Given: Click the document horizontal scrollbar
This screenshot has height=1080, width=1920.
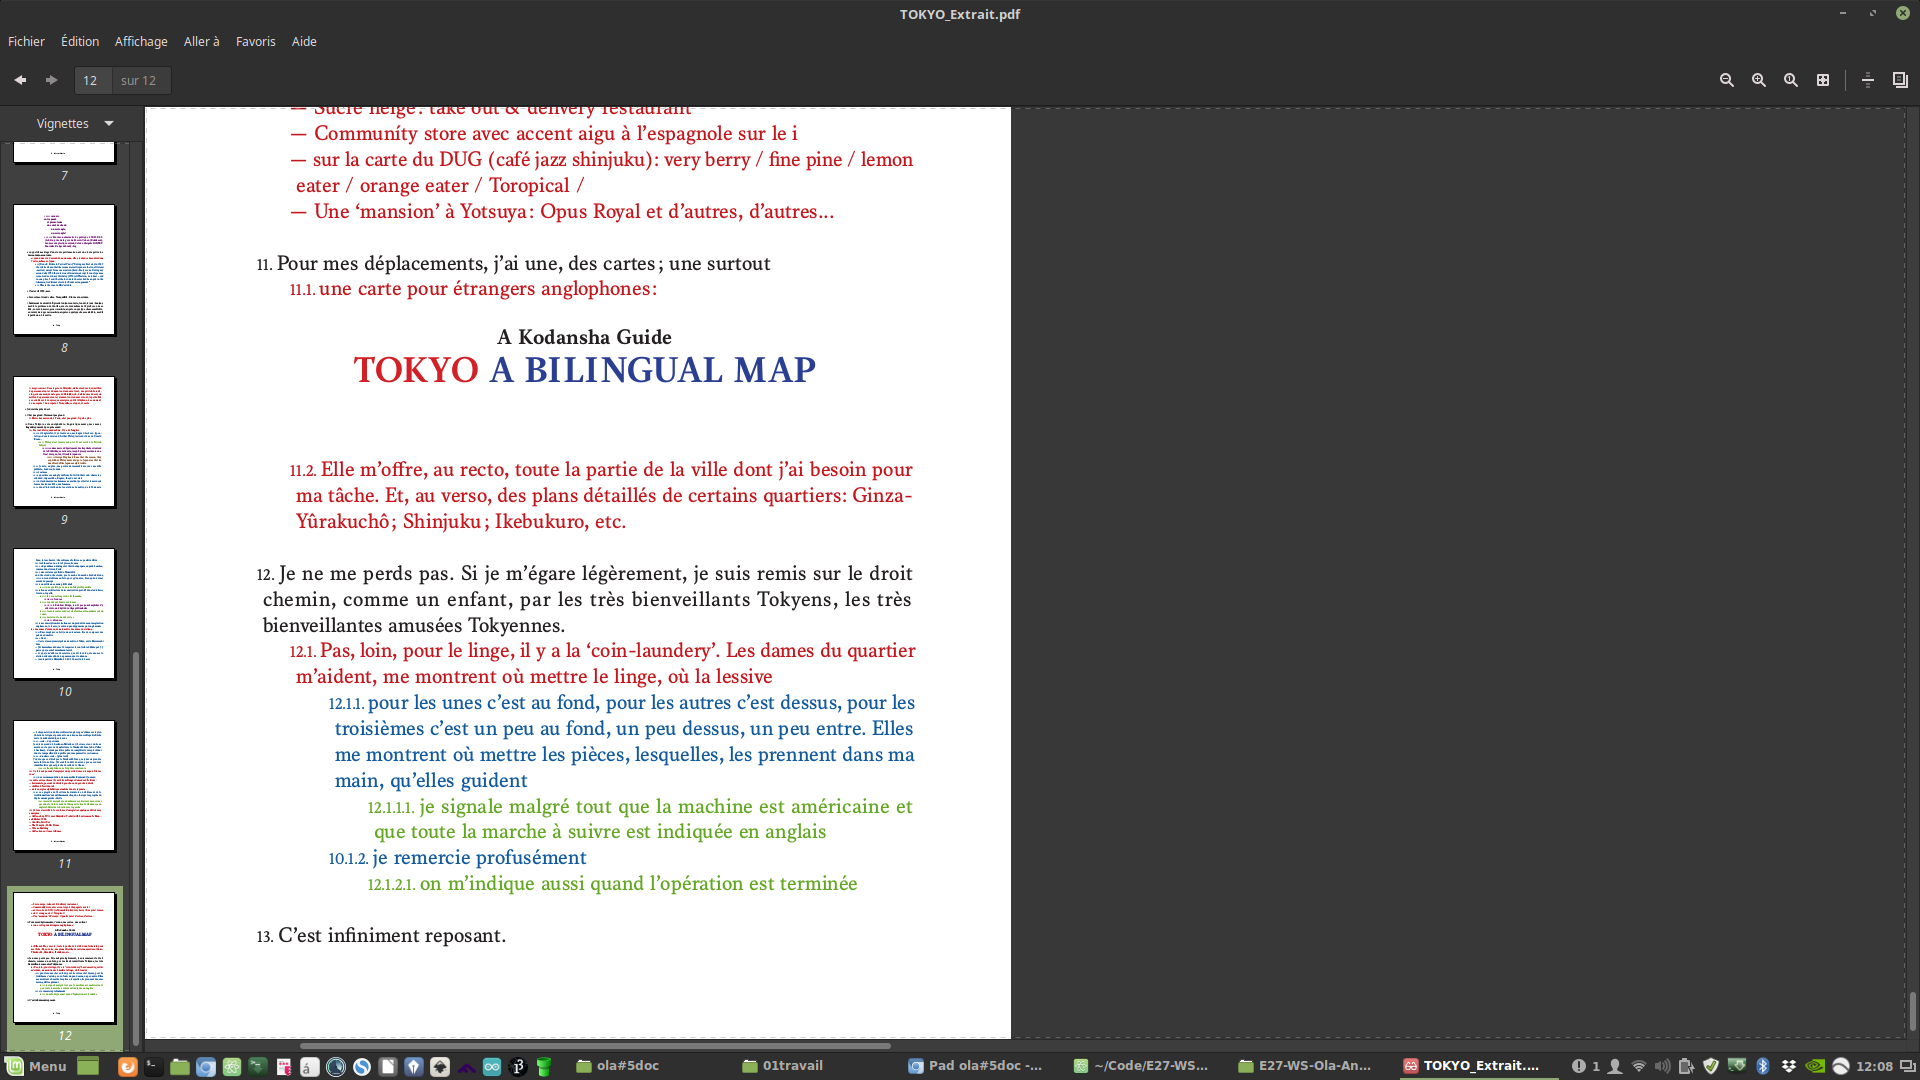Looking at the screenshot, I should tap(595, 1046).
